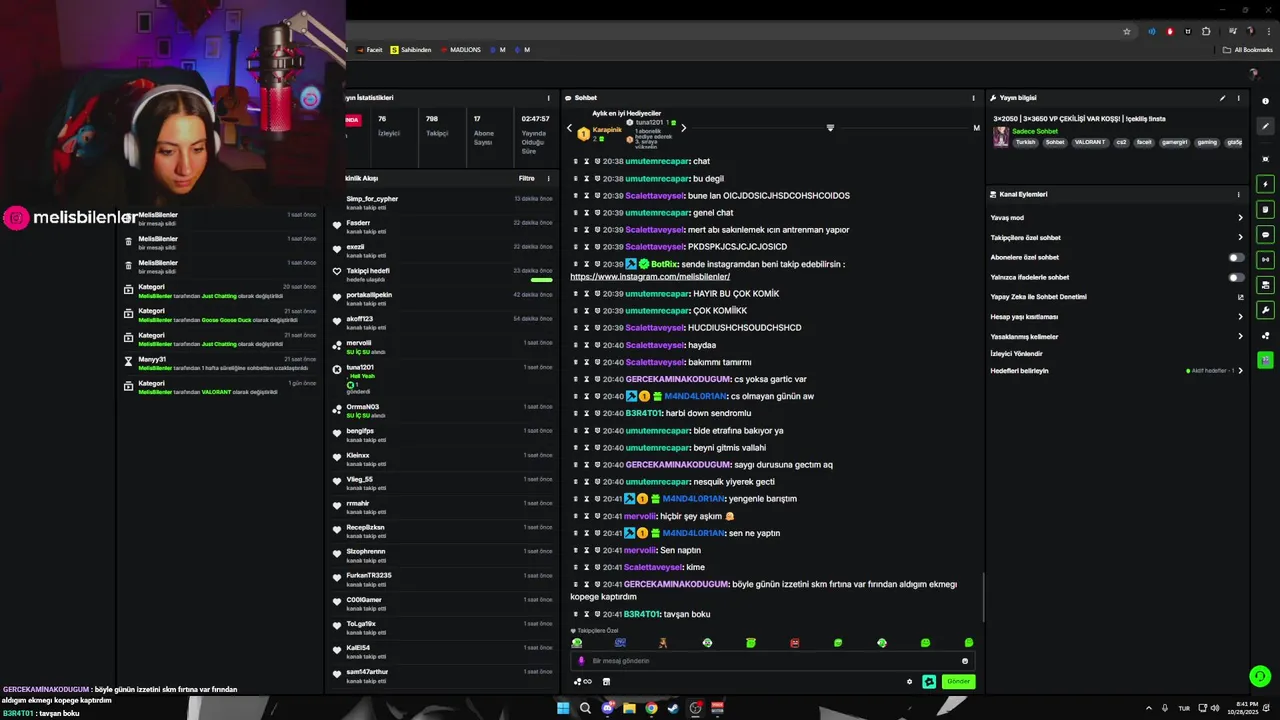Open Kanal Eylemleri panel three-dot menu
The width and height of the screenshot is (1280, 720).
coord(1238,194)
